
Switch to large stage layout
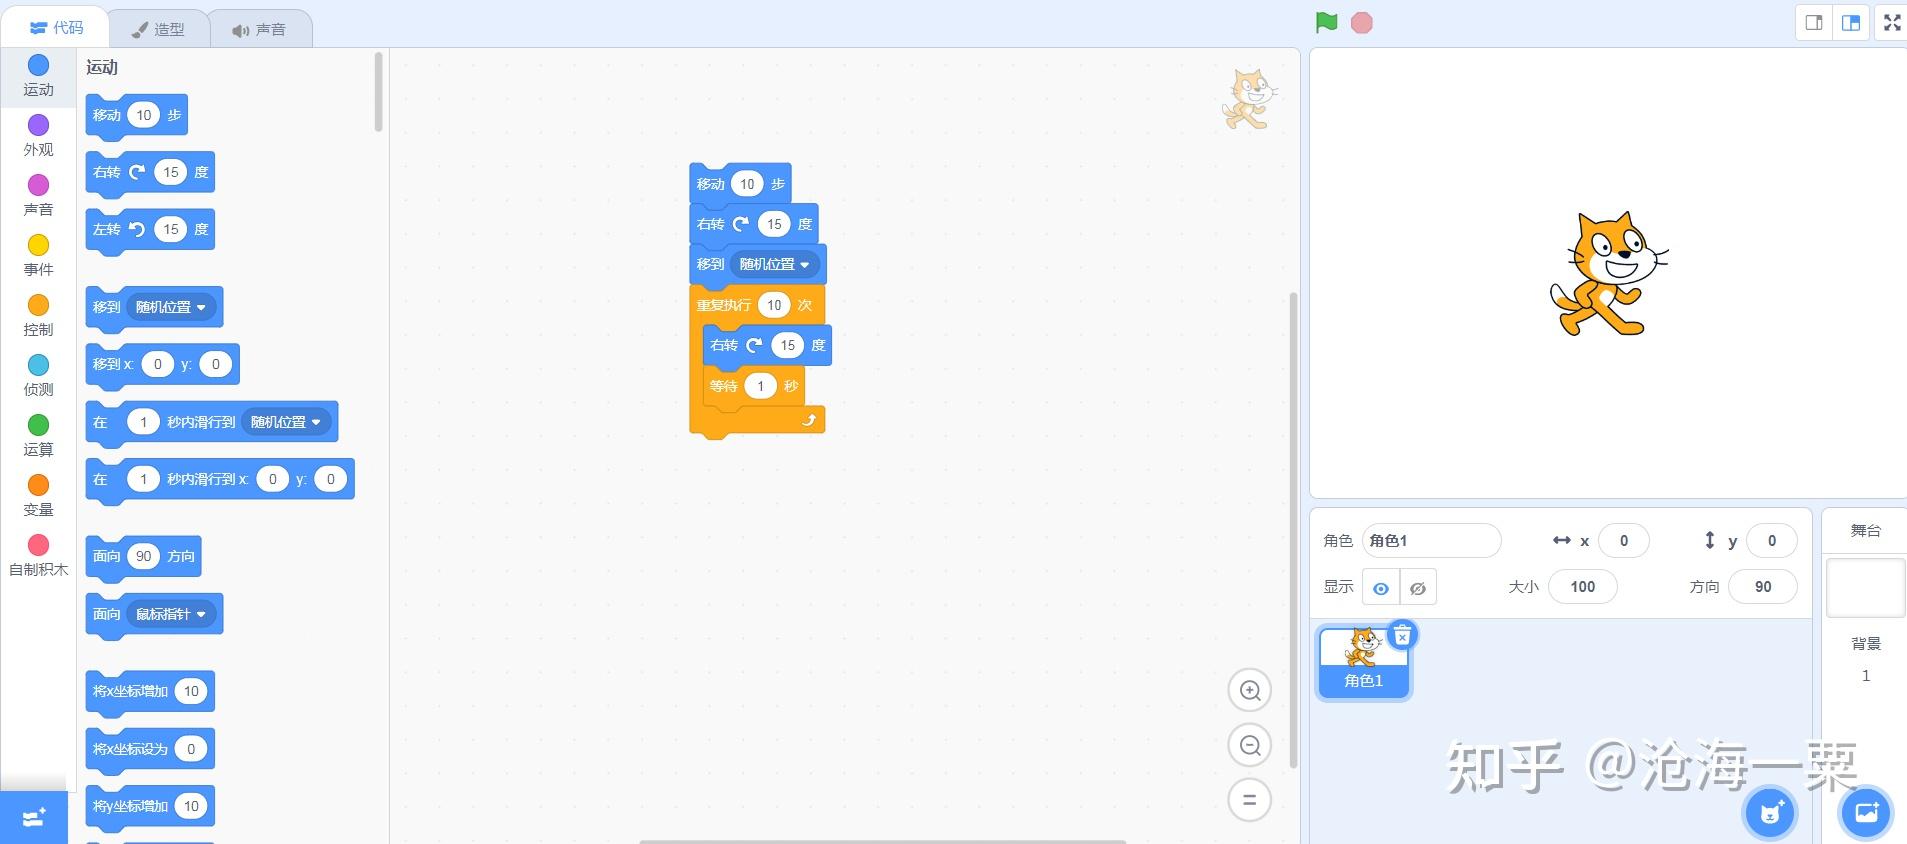click(x=1851, y=22)
